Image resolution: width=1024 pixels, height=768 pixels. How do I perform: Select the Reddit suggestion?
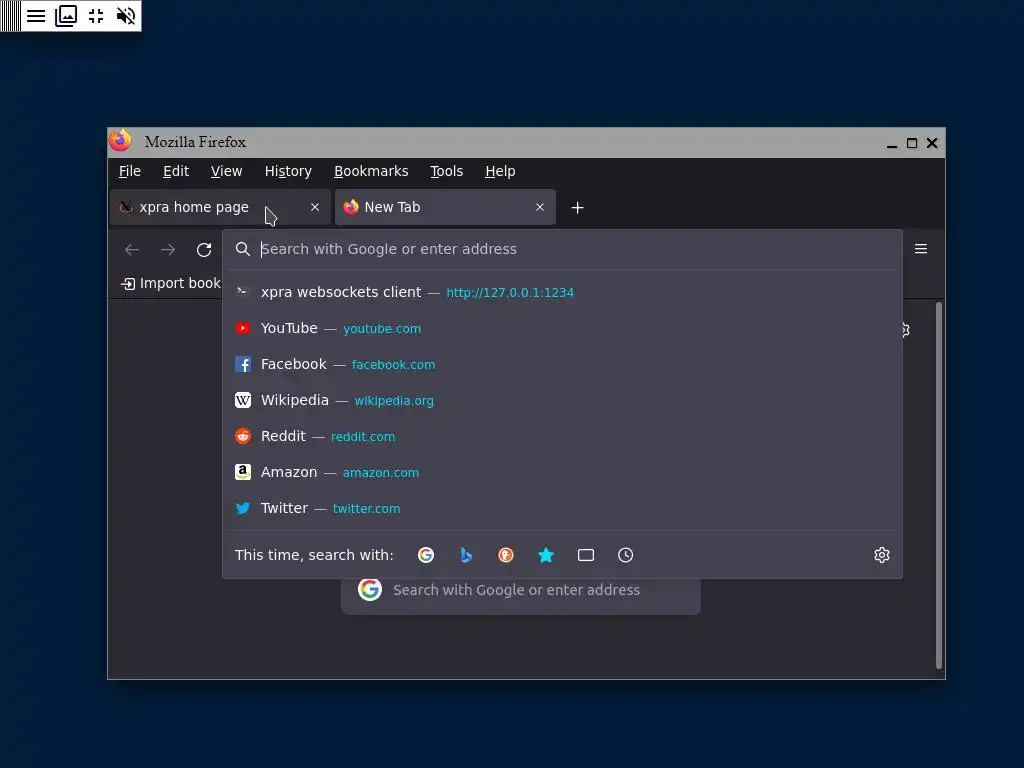pyautogui.click(x=562, y=436)
